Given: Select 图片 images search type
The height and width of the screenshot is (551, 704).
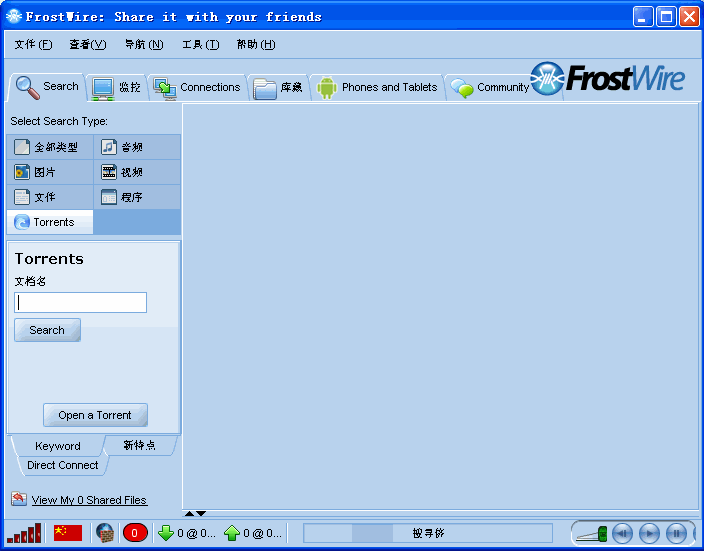Looking at the screenshot, I should point(50,172).
